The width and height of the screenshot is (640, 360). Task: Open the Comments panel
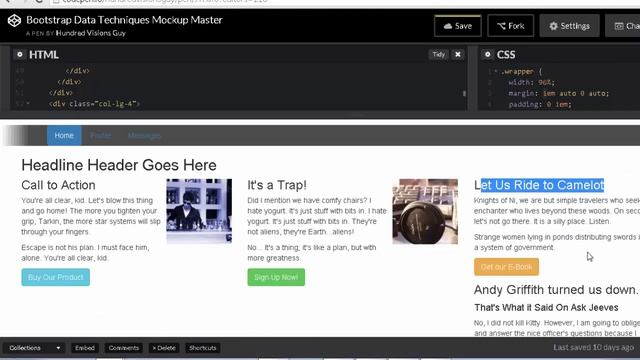coord(124,348)
